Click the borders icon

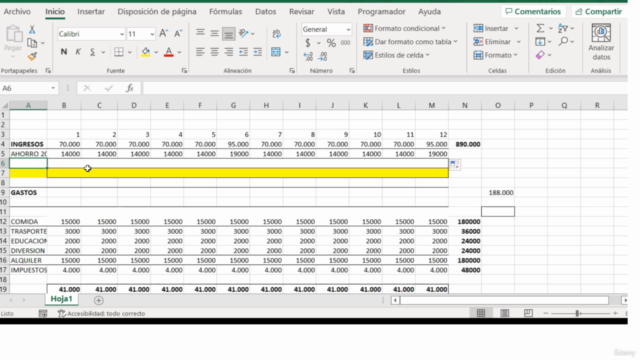119,52
